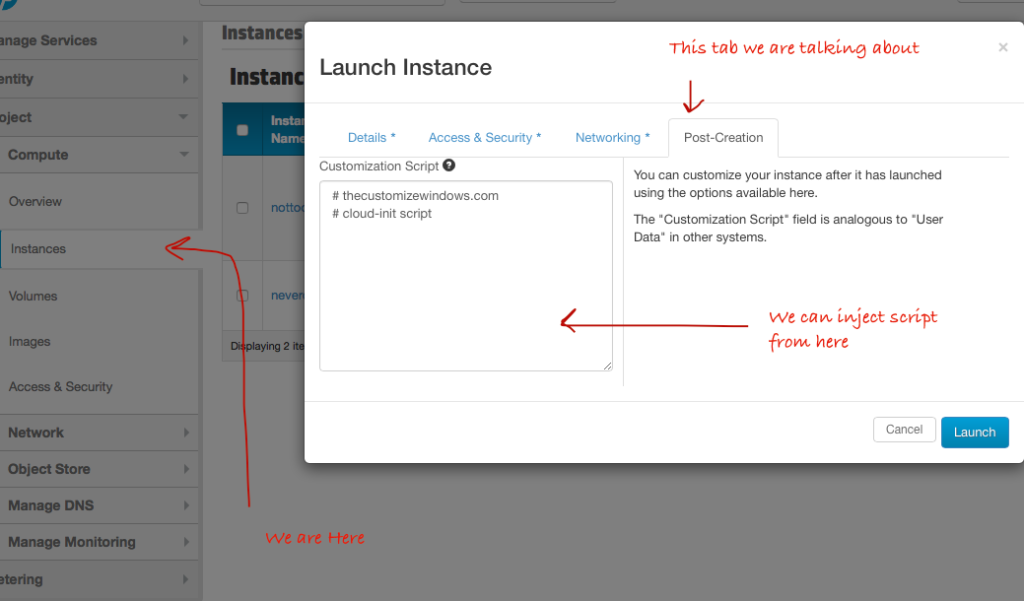Click the Customization Script help question-mark icon
The height and width of the screenshot is (601, 1024).
[449, 165]
